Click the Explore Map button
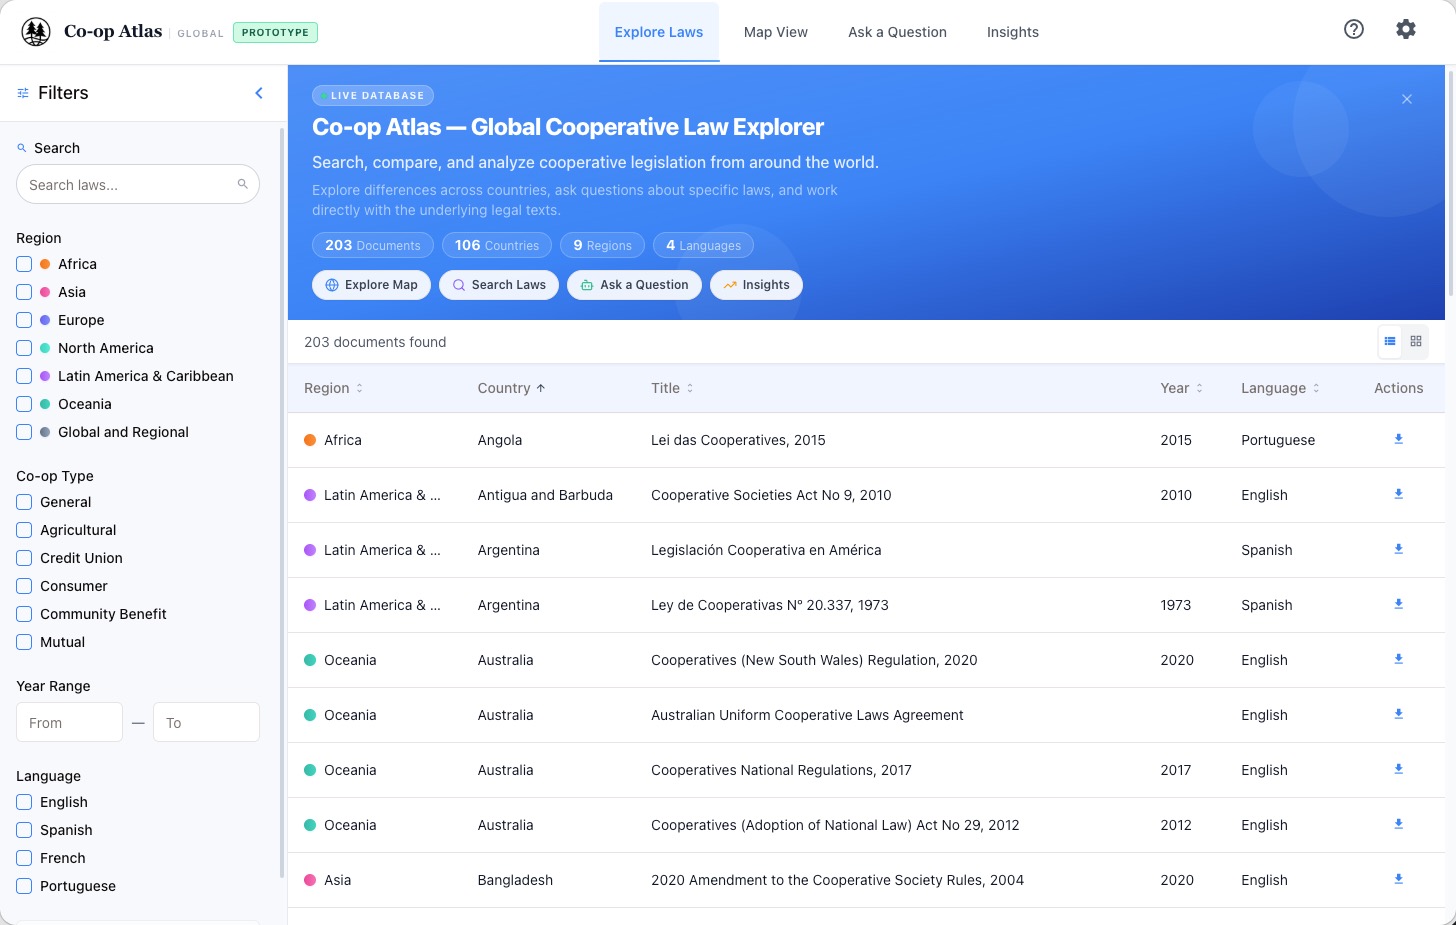 tap(371, 285)
